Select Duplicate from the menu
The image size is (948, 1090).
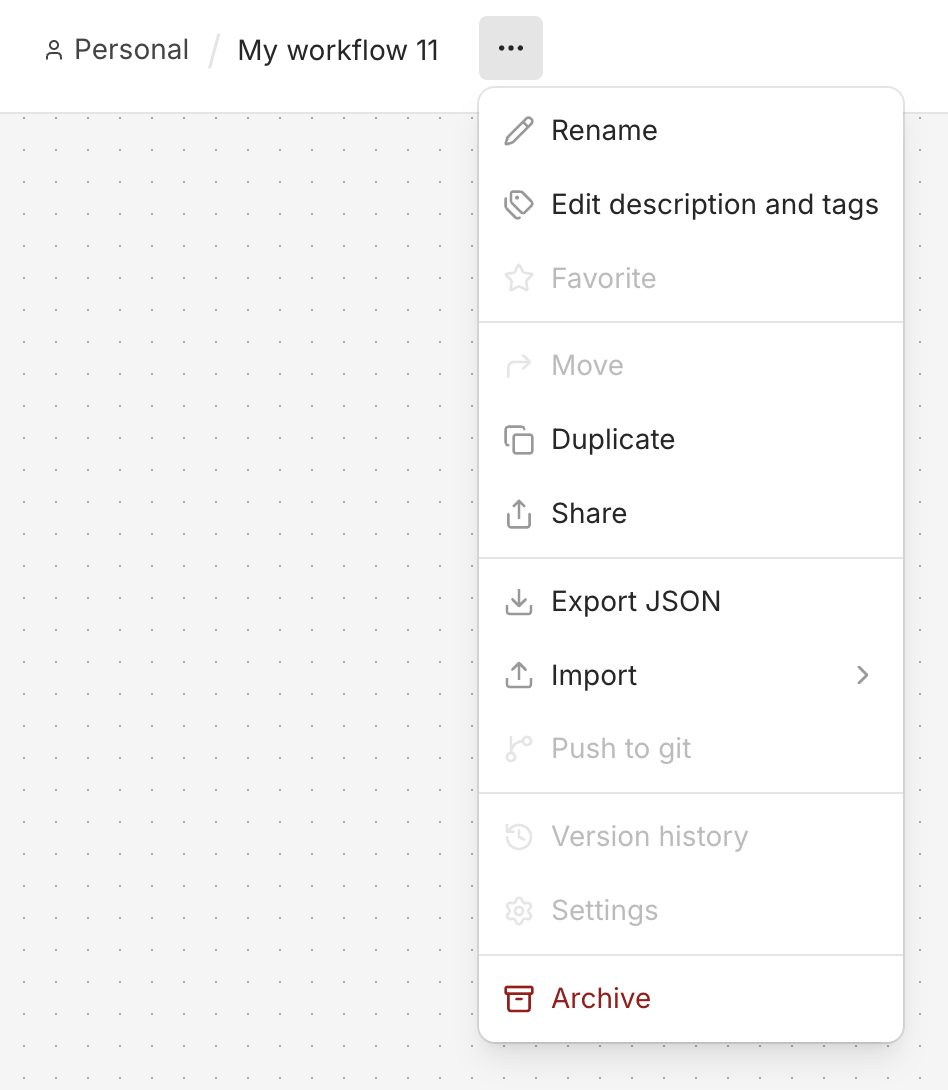click(691, 439)
